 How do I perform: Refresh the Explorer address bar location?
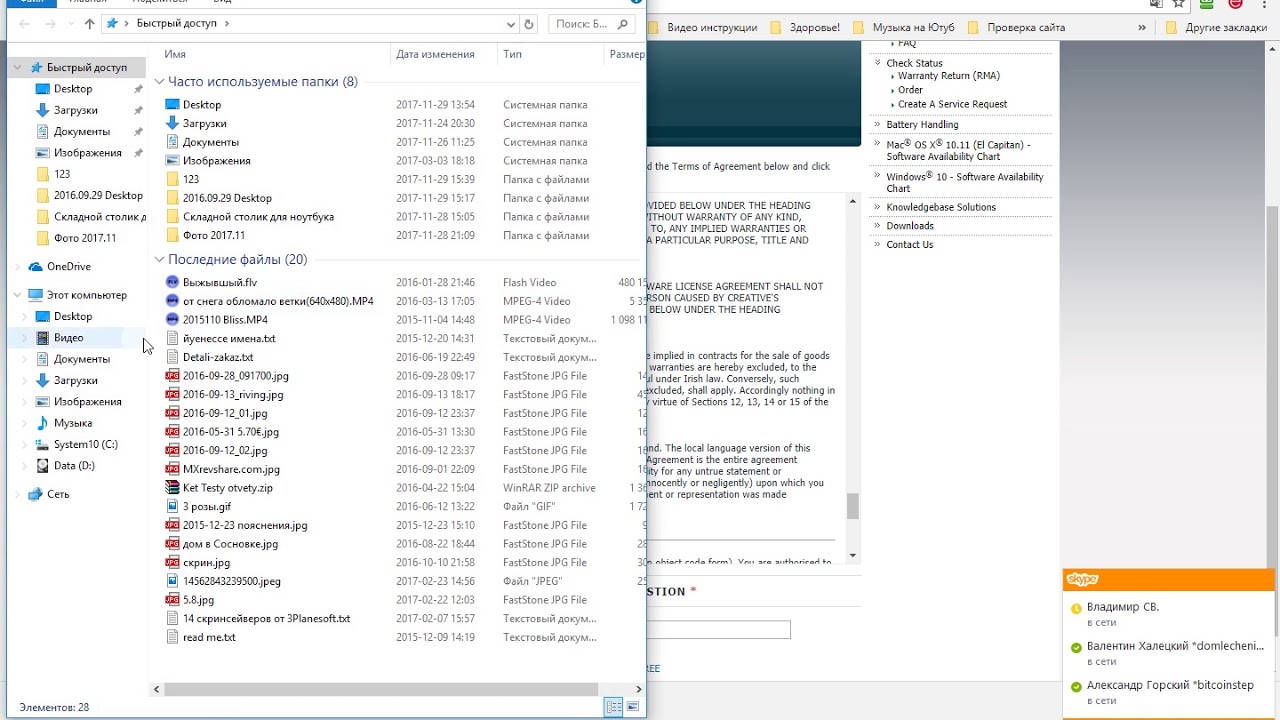tap(529, 23)
